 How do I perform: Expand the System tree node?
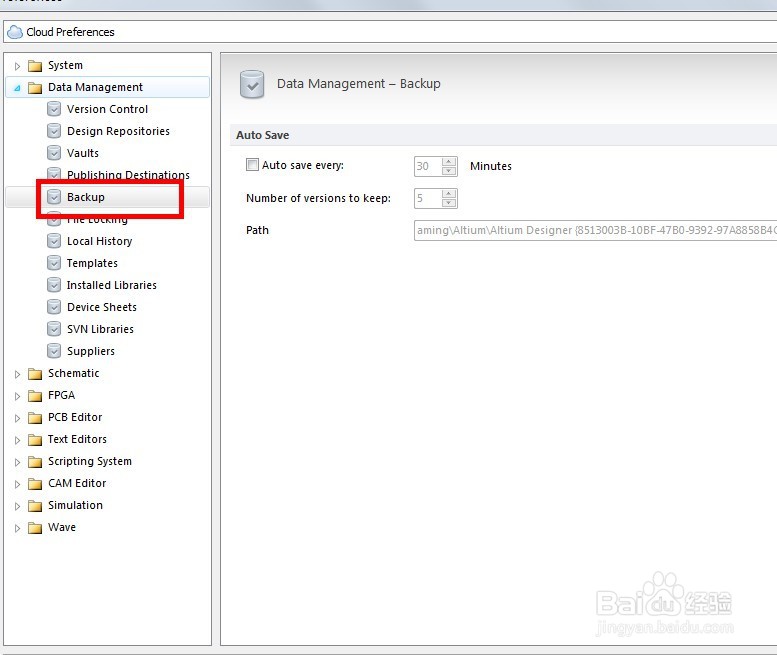pos(17,66)
